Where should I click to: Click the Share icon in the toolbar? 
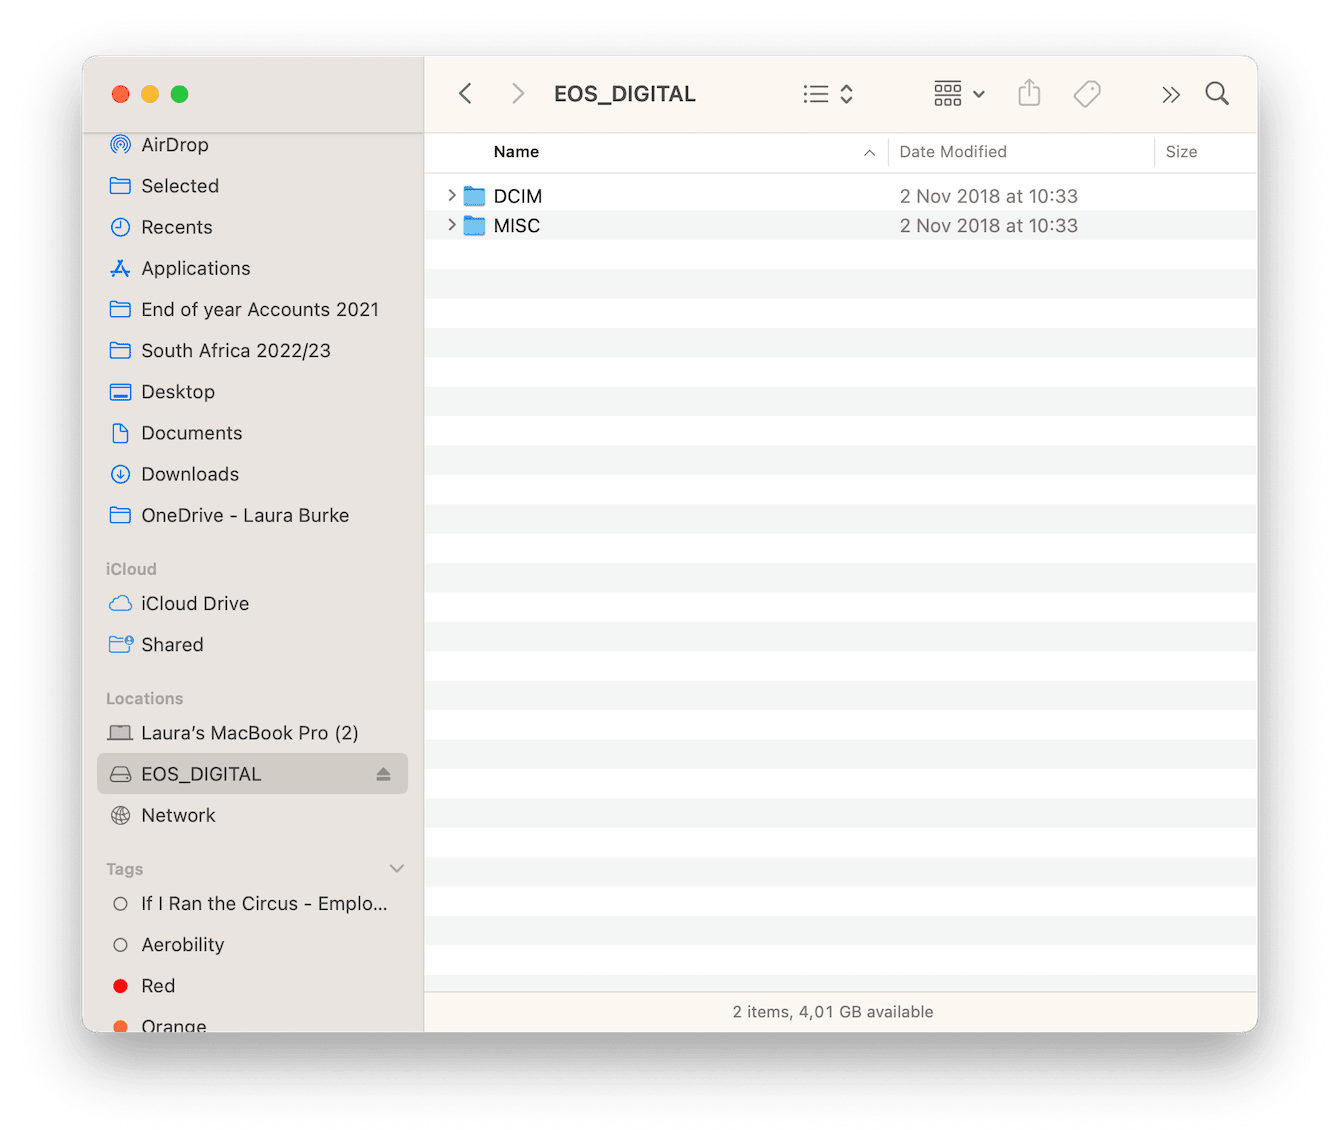(1029, 93)
